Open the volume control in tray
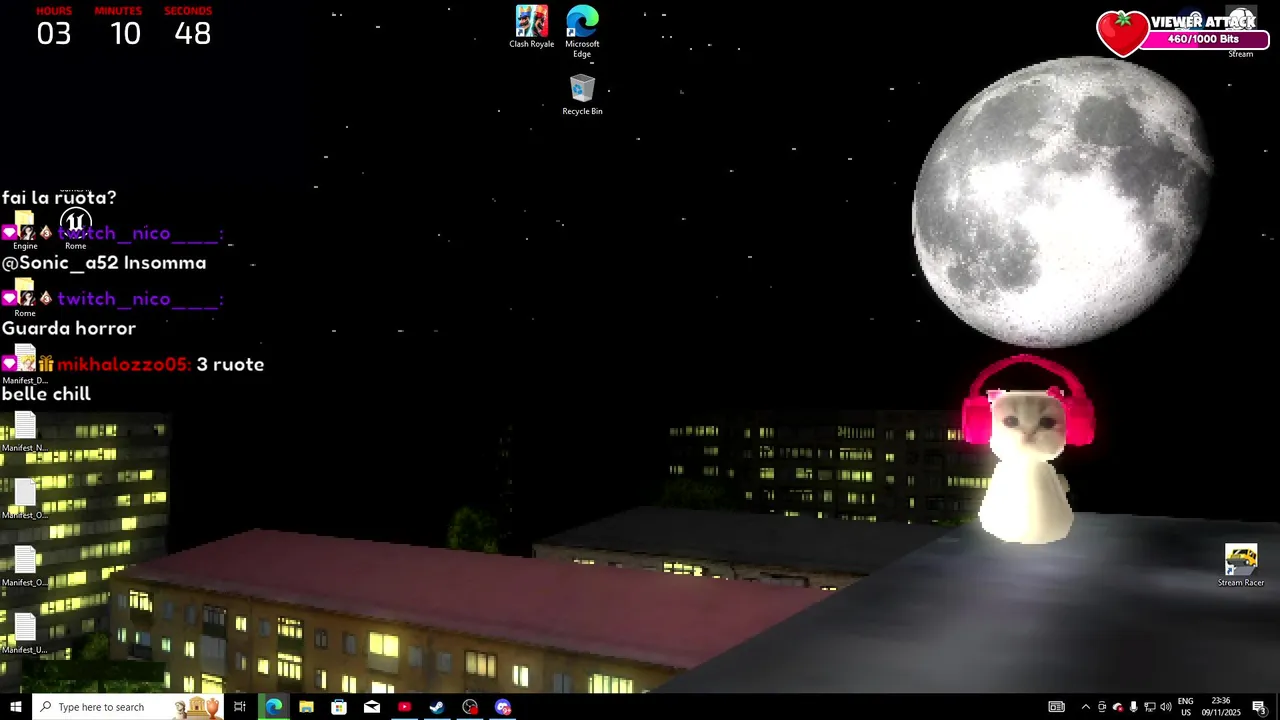This screenshot has height=720, width=1280. point(1165,707)
